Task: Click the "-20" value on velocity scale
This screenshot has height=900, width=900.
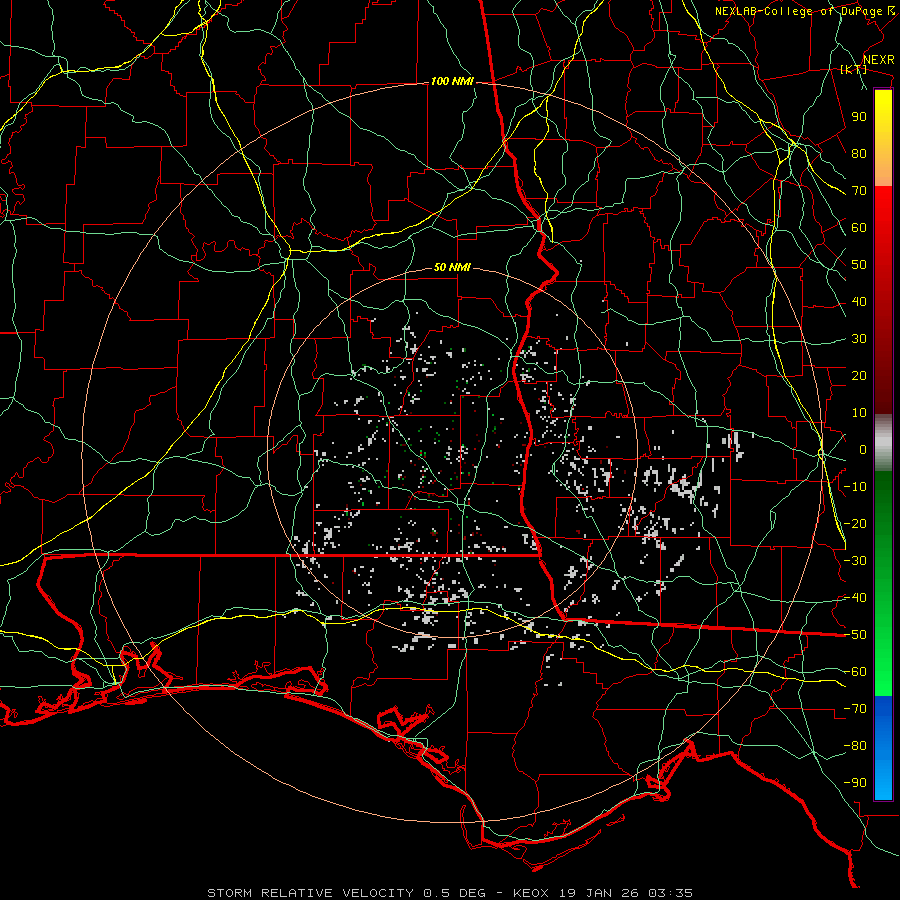Action: click(x=855, y=524)
